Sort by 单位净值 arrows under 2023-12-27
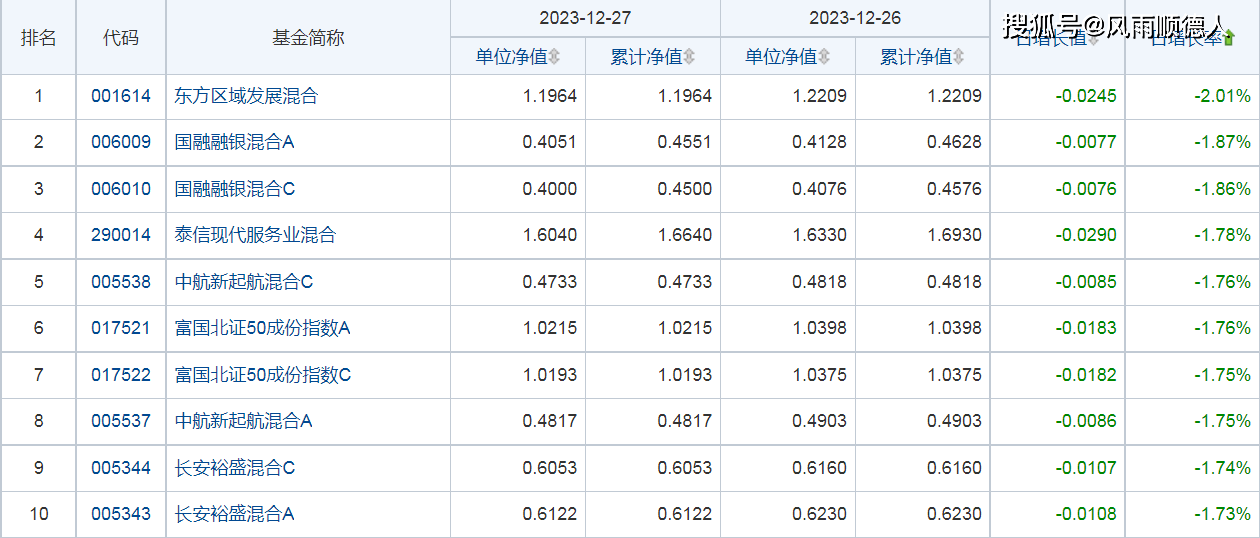The height and width of the screenshot is (538, 1260). tap(554, 57)
